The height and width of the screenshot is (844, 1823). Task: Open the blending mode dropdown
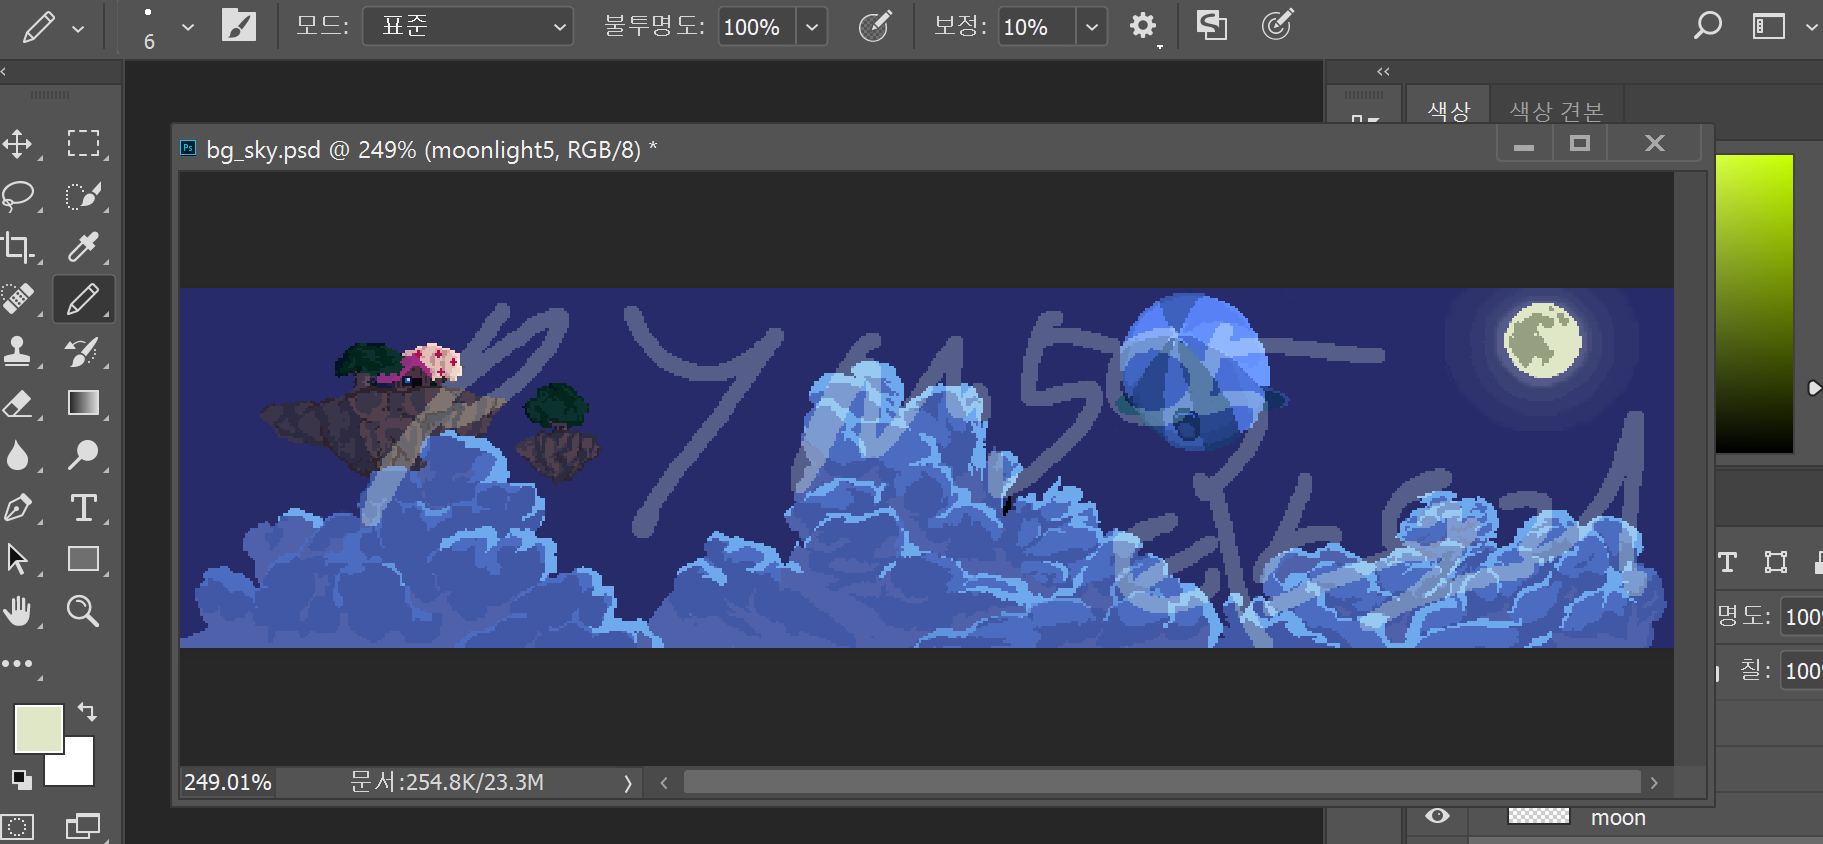coord(467,26)
